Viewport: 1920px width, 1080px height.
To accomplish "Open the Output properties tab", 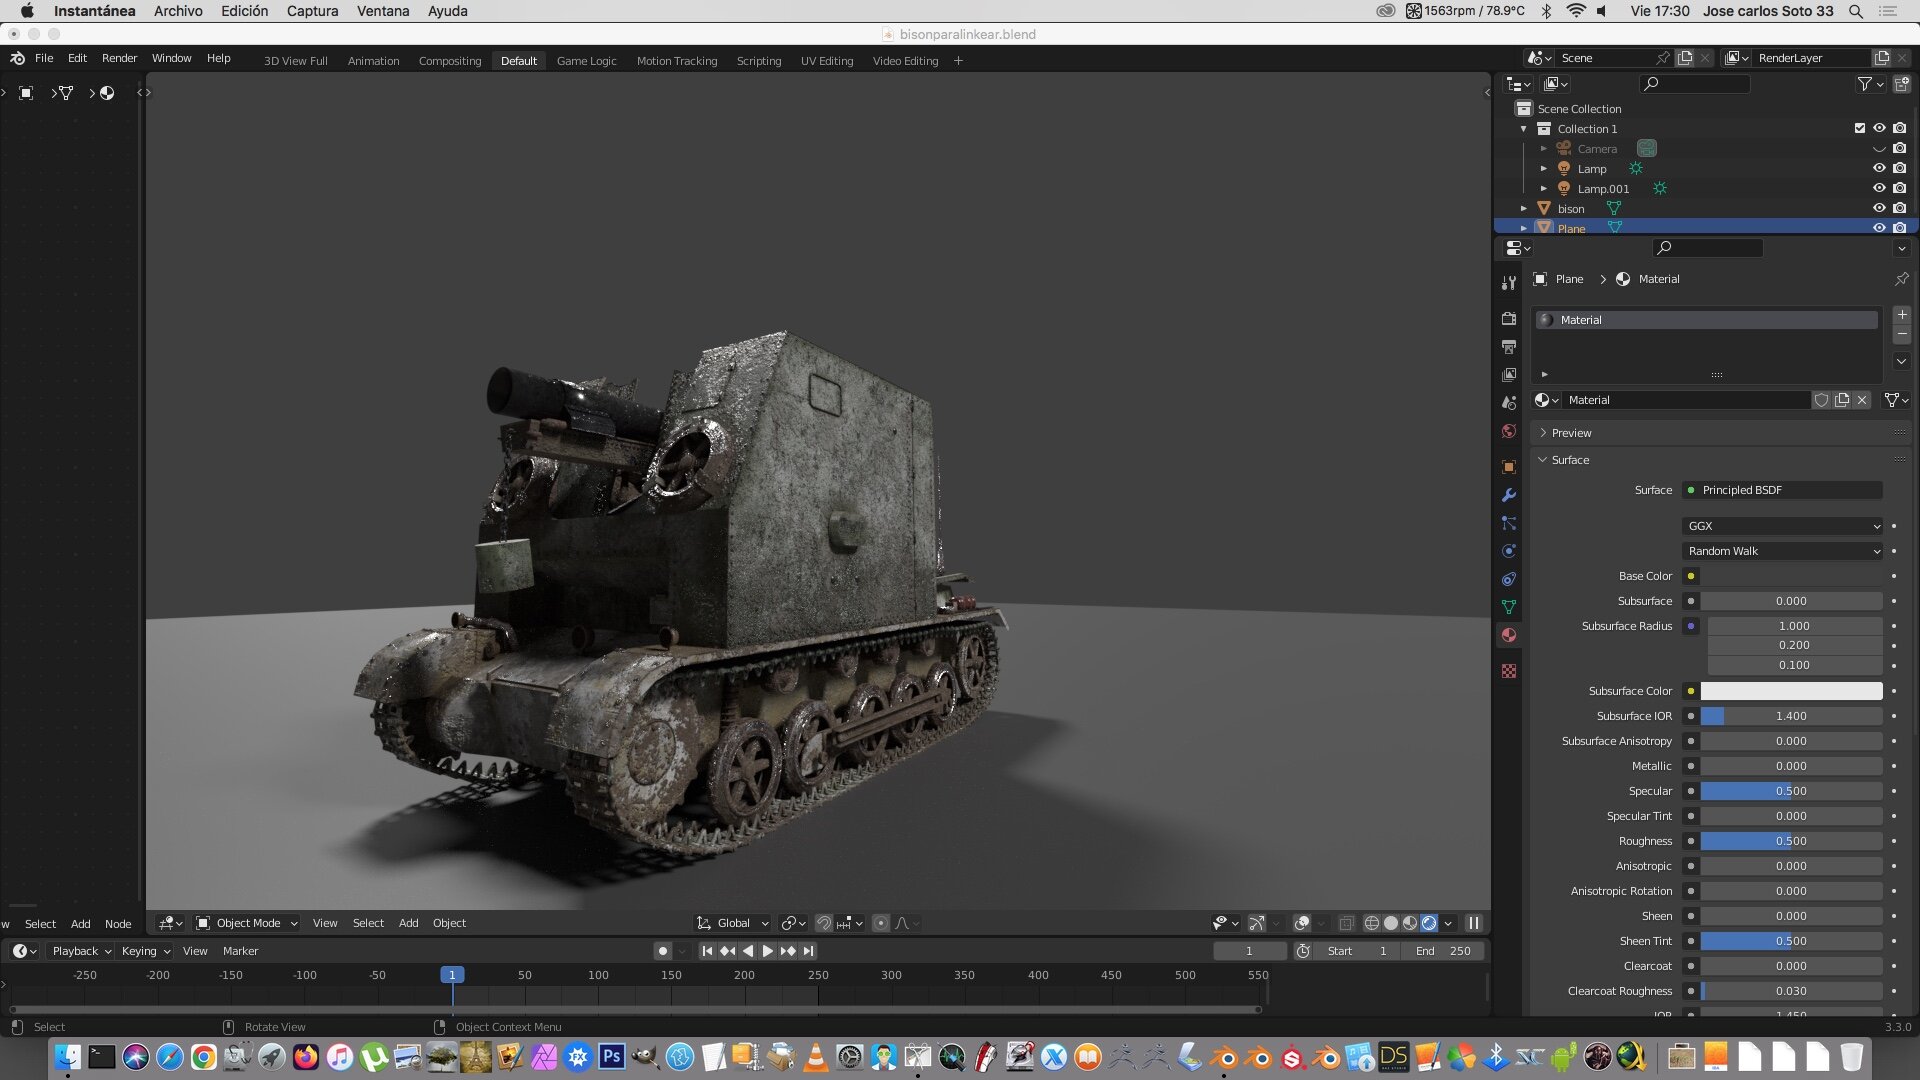I will pos(1509,347).
